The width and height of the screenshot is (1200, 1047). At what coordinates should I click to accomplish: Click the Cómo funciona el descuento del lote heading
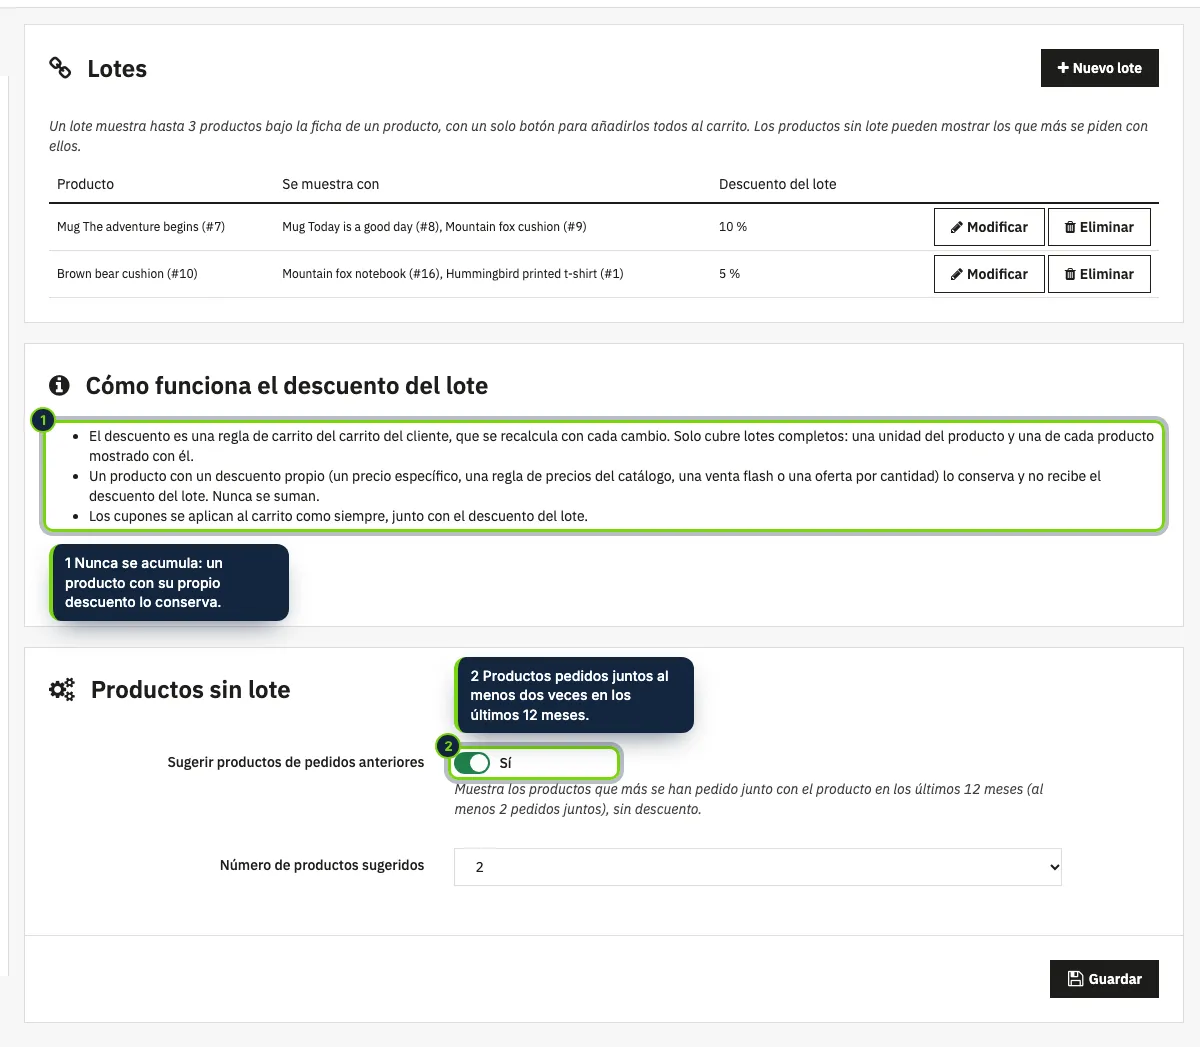click(x=287, y=386)
